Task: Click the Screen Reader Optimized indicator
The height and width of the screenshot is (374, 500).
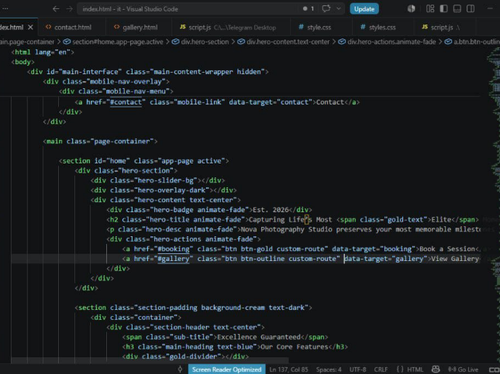Action: (x=227, y=369)
